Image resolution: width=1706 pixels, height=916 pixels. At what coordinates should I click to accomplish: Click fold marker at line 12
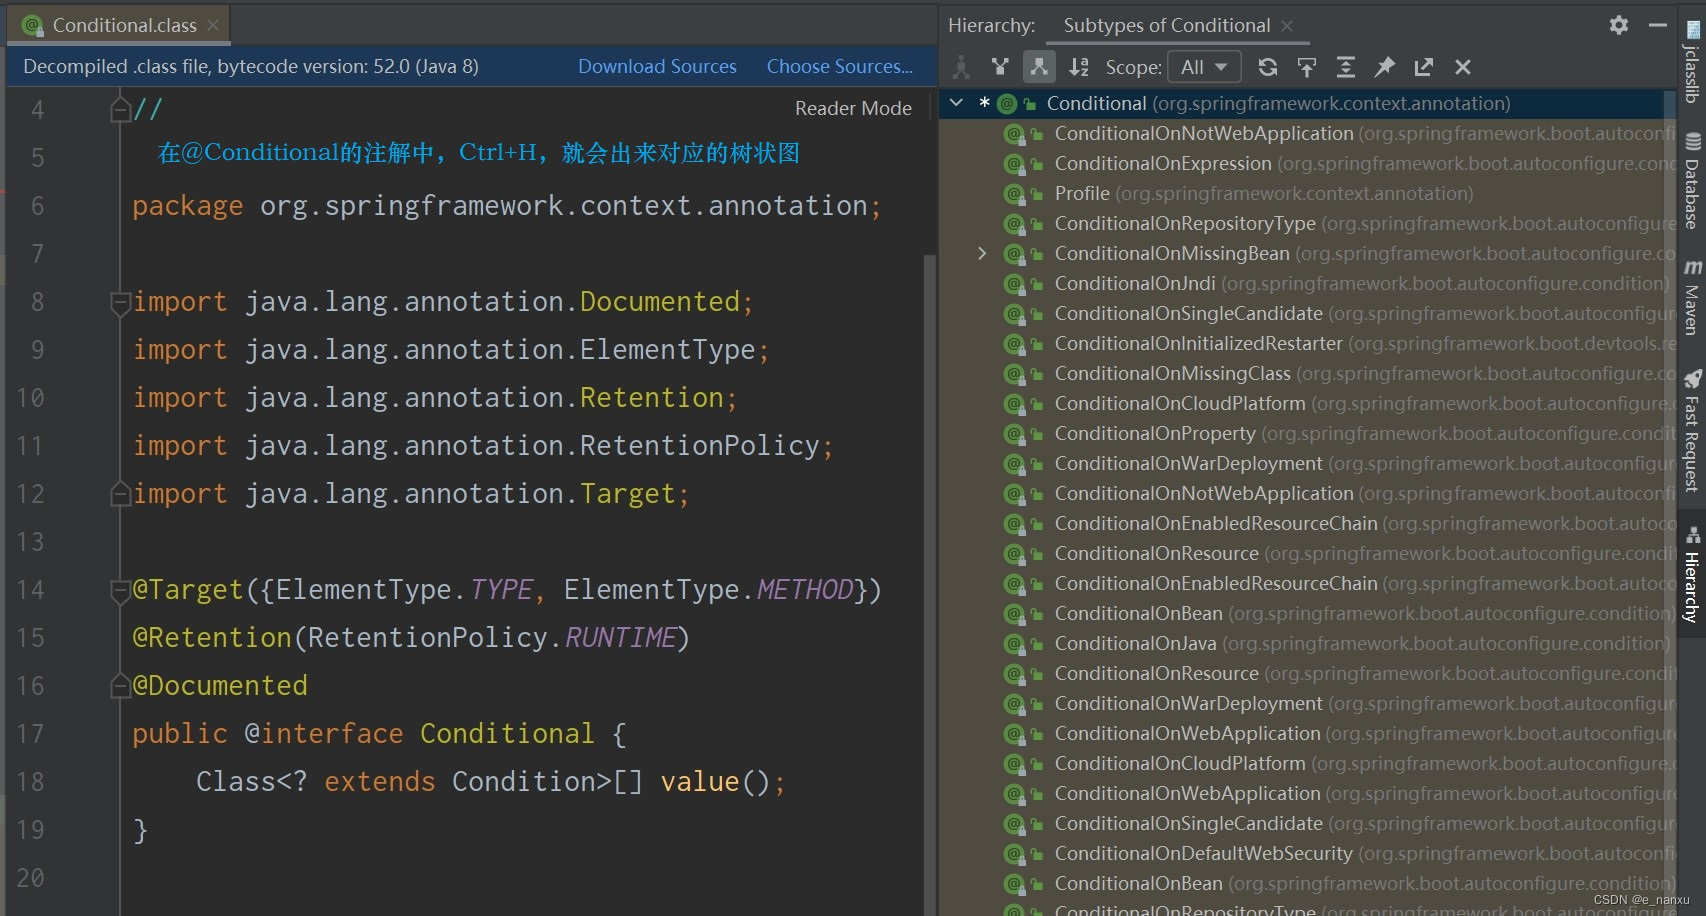[120, 493]
